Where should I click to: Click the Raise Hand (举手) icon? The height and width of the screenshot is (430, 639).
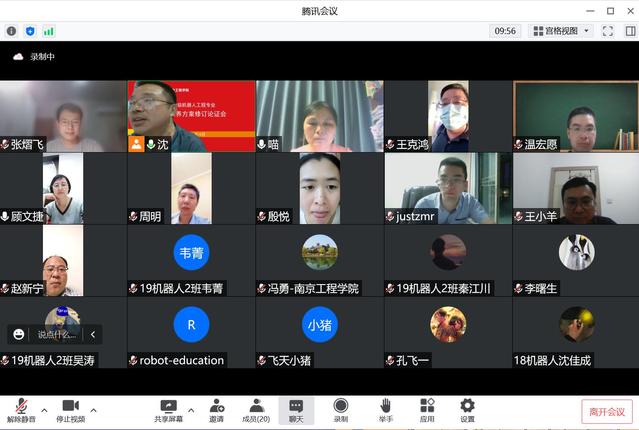tap(385, 410)
